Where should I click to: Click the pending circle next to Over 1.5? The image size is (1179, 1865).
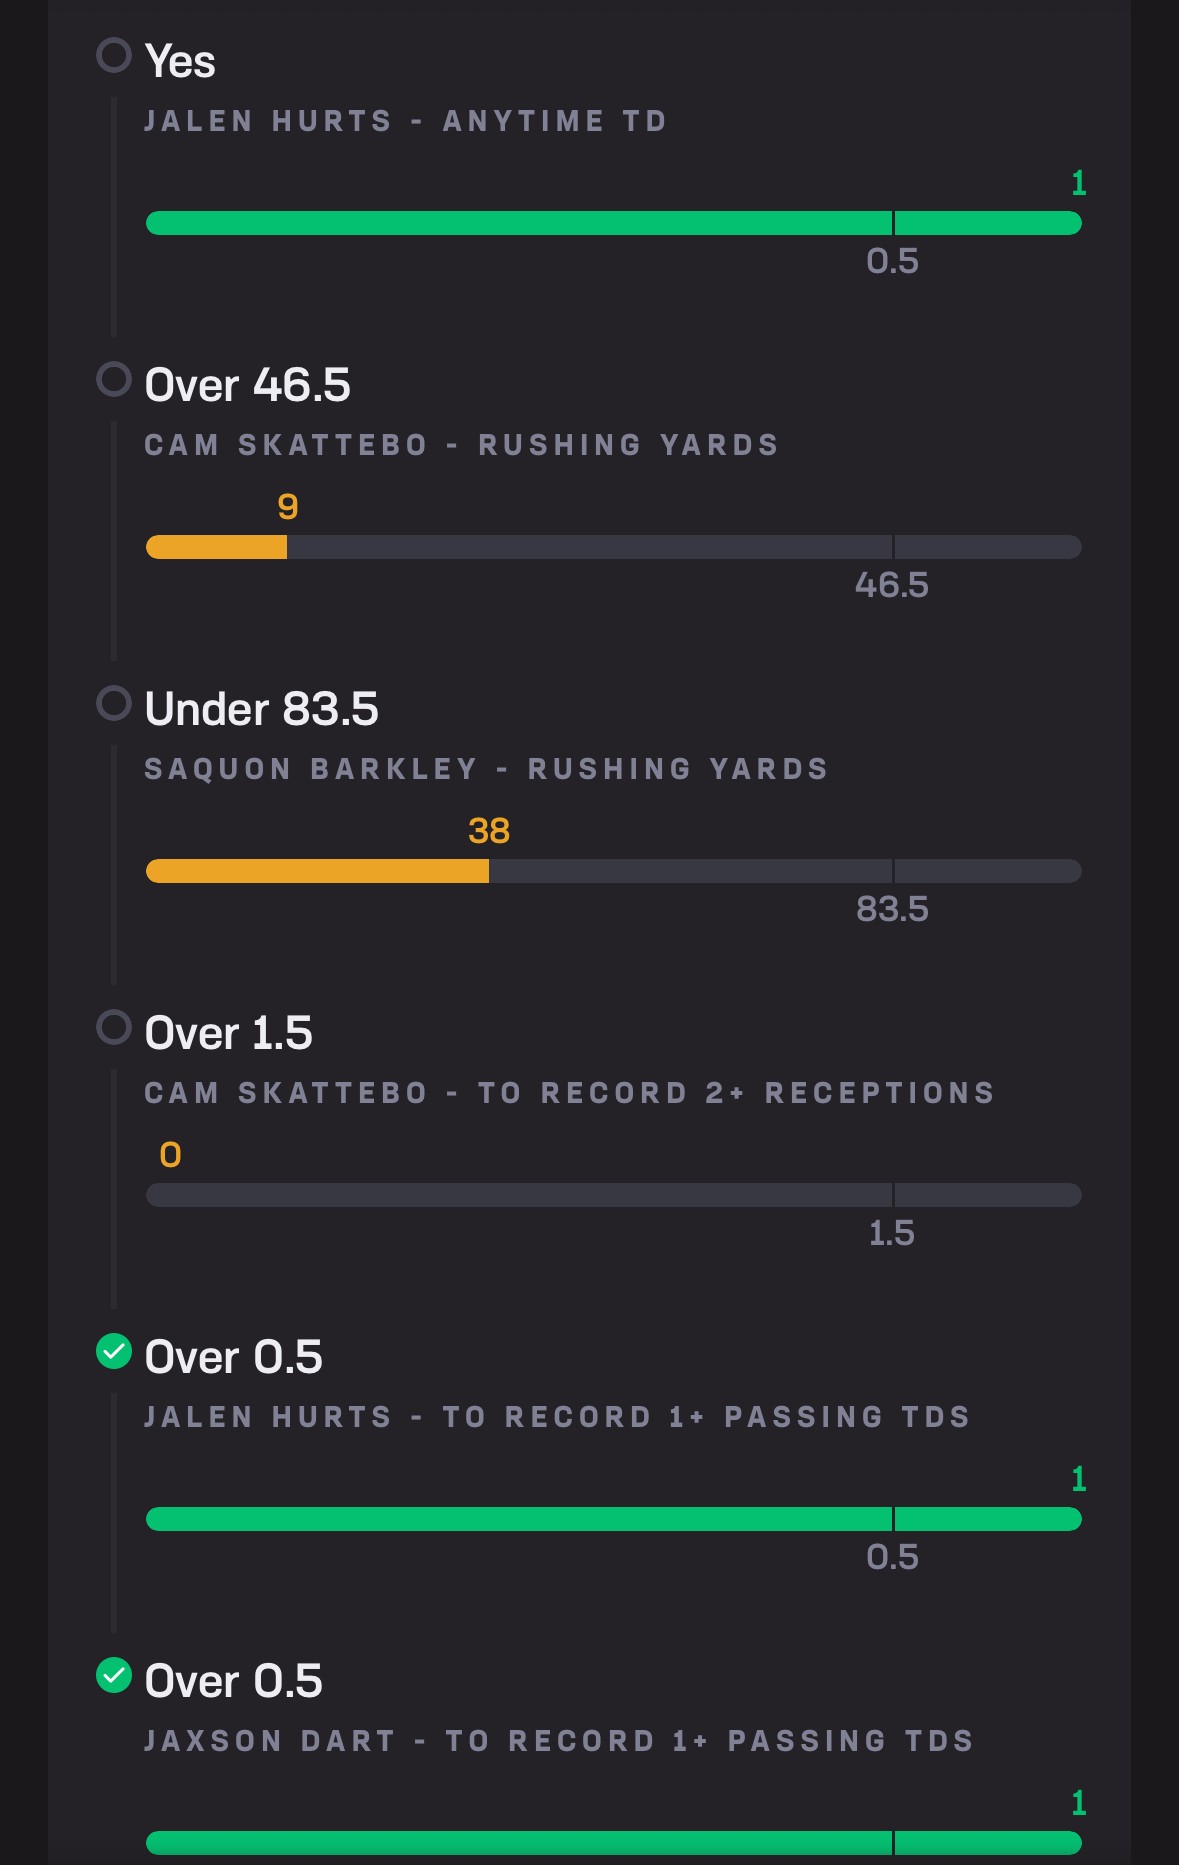[114, 1027]
